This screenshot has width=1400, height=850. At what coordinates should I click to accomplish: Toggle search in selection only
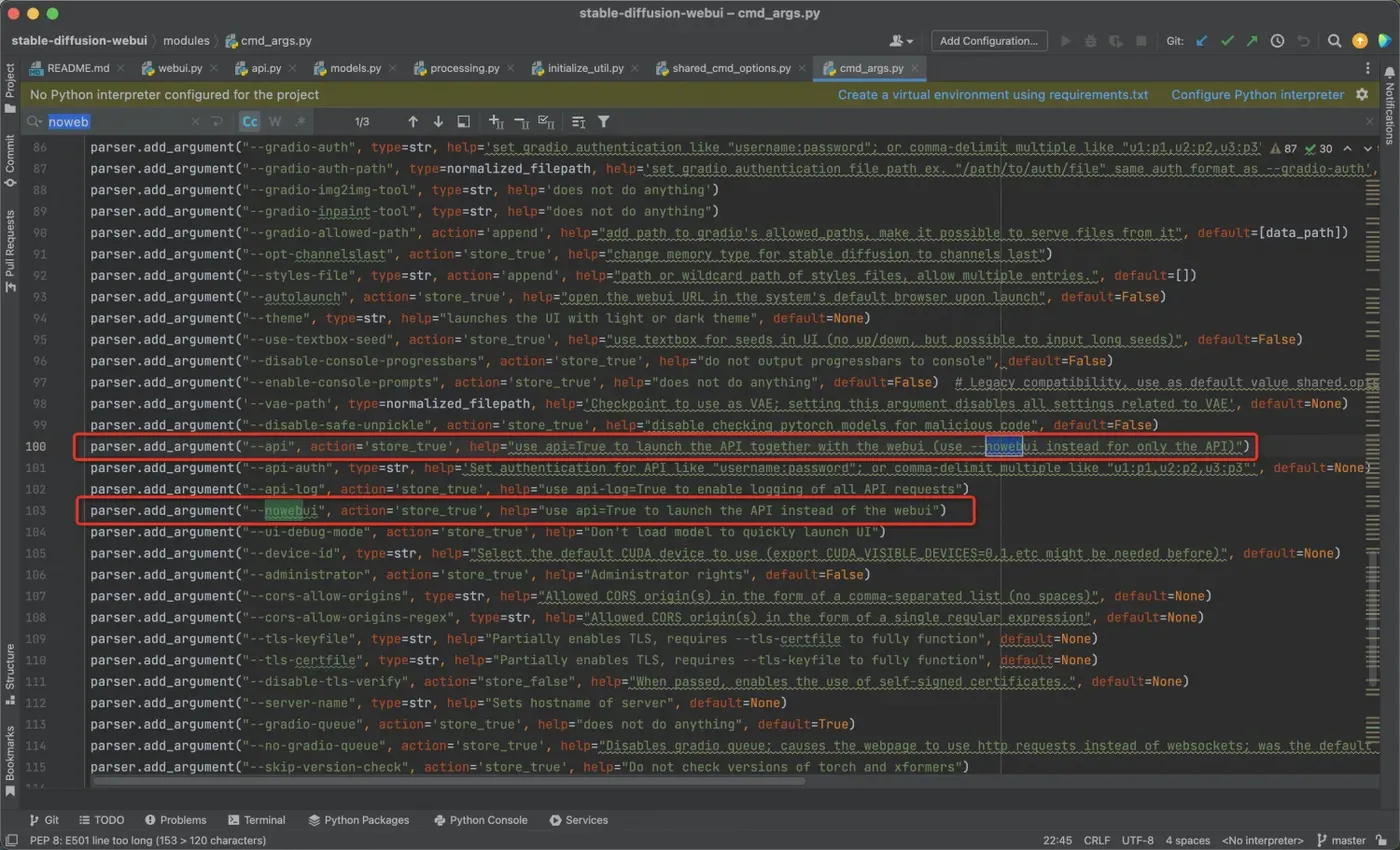pyautogui.click(x=463, y=121)
